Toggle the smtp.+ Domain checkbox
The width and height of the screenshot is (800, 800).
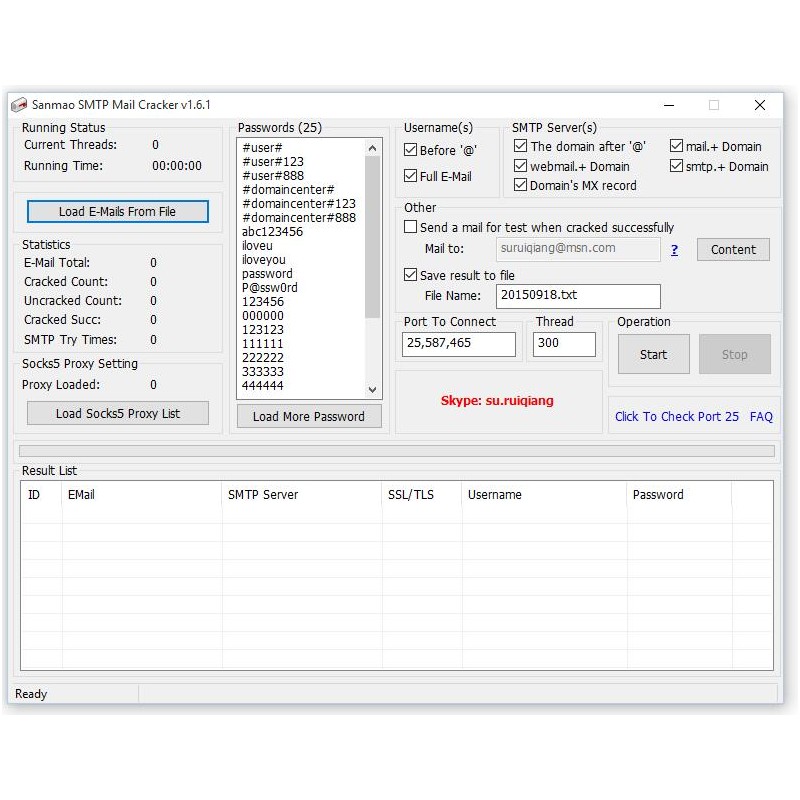676,166
